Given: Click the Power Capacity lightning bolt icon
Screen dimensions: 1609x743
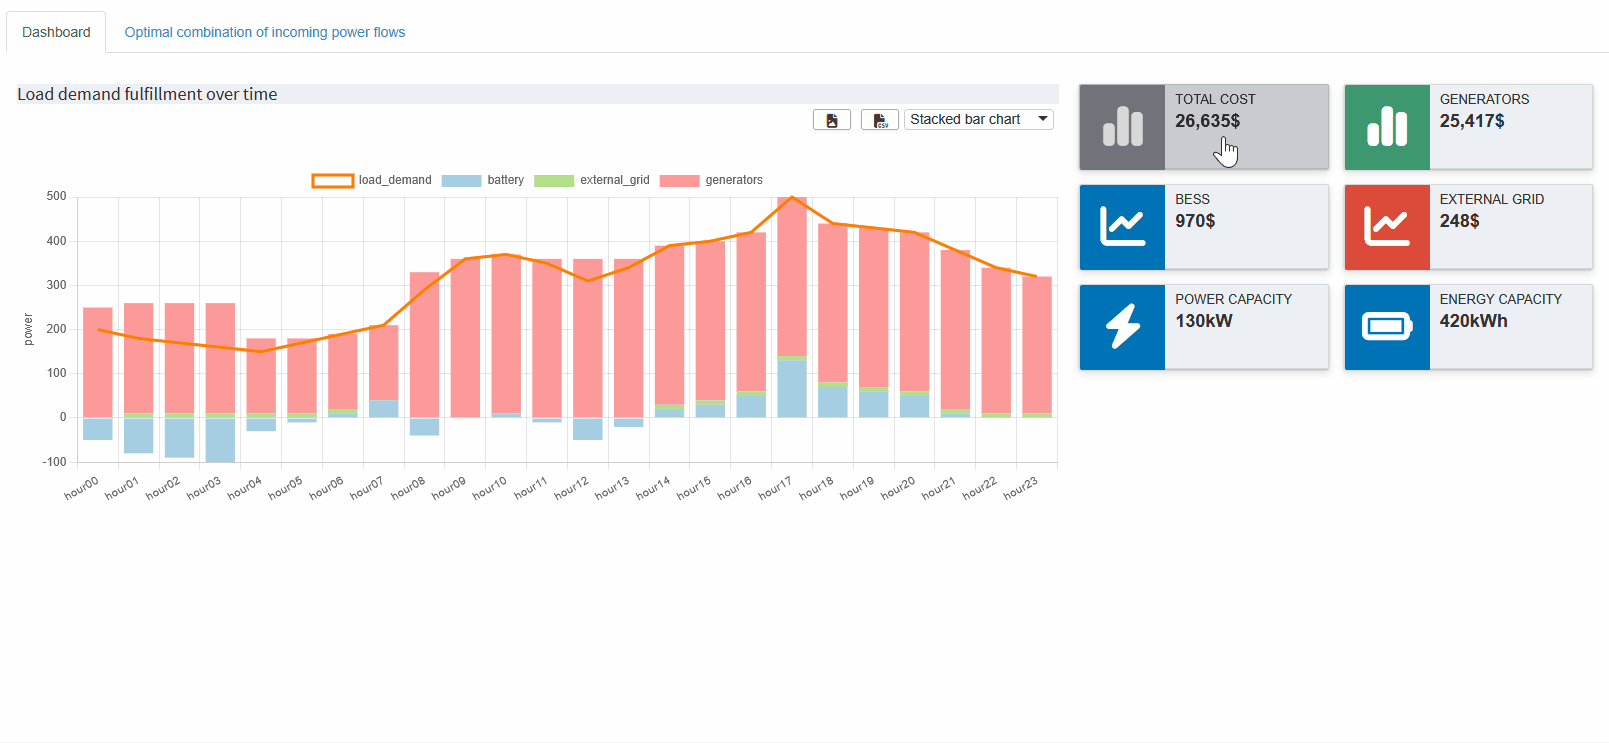Looking at the screenshot, I should coord(1122,327).
